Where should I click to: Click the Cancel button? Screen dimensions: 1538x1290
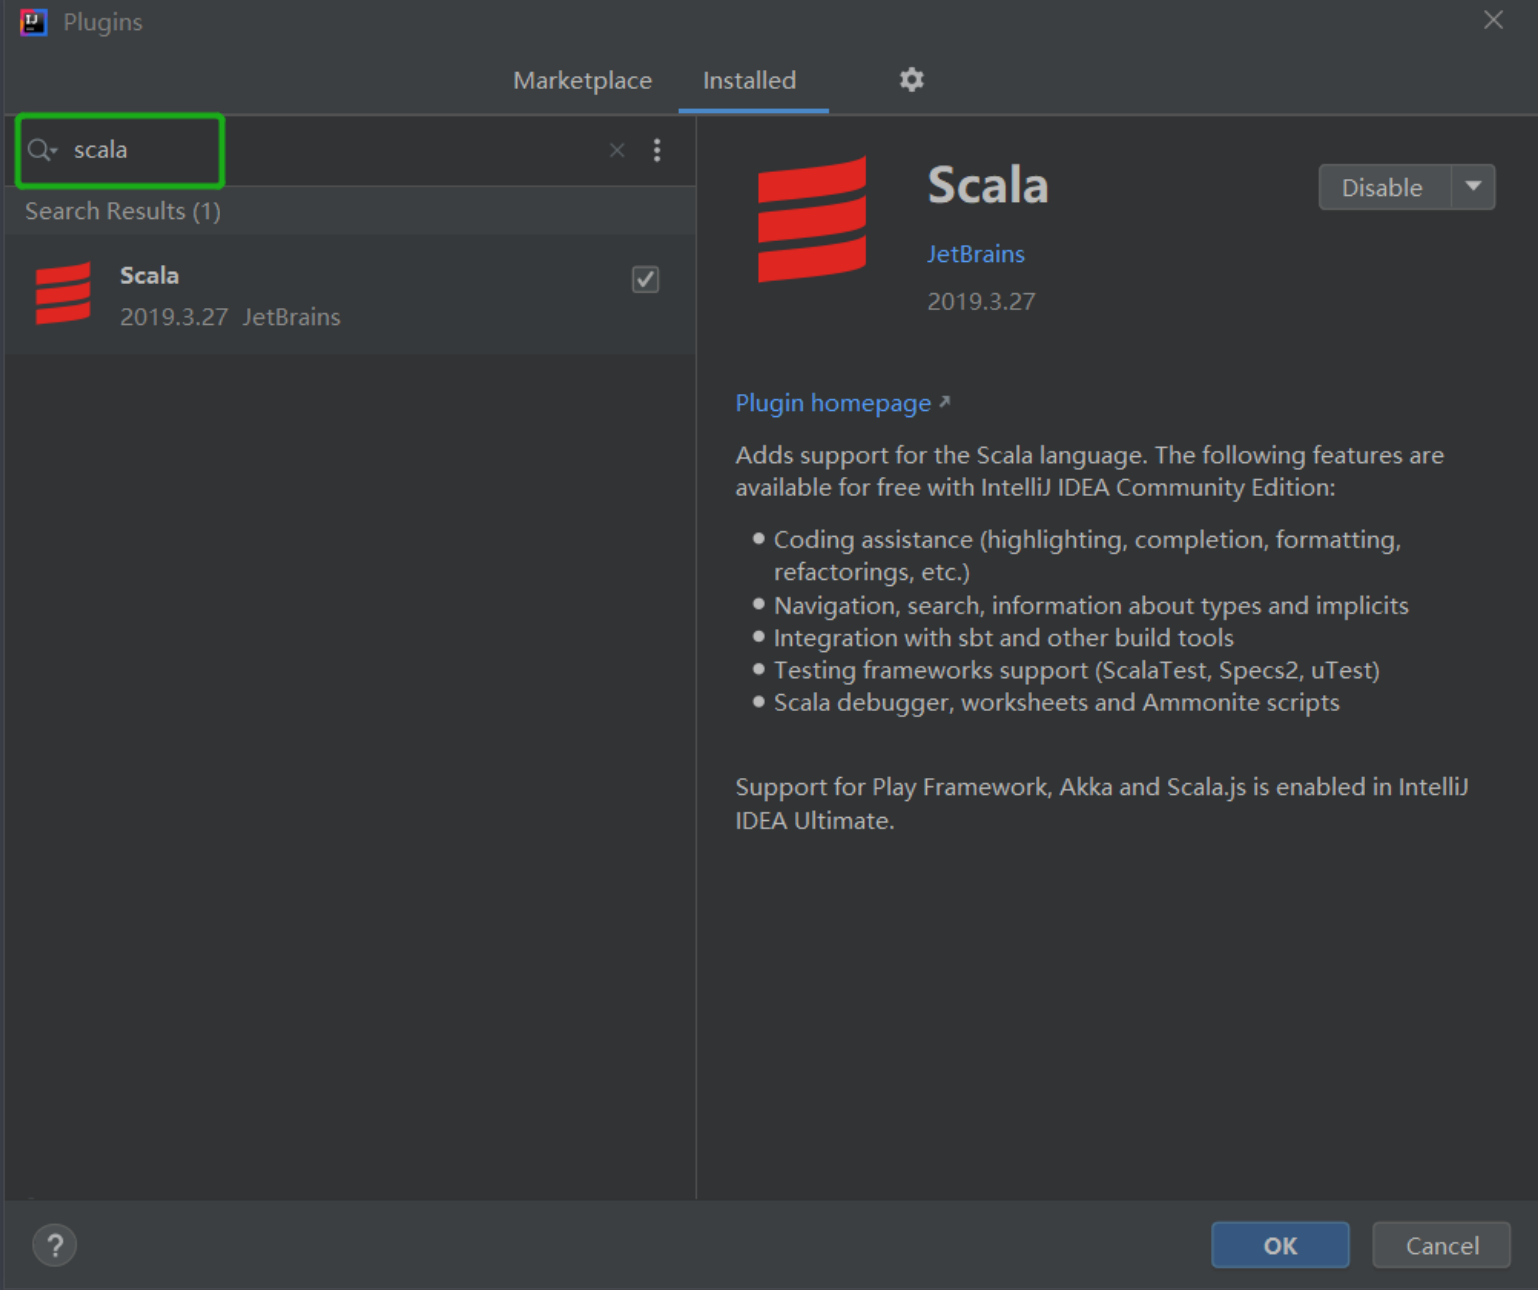click(x=1441, y=1245)
